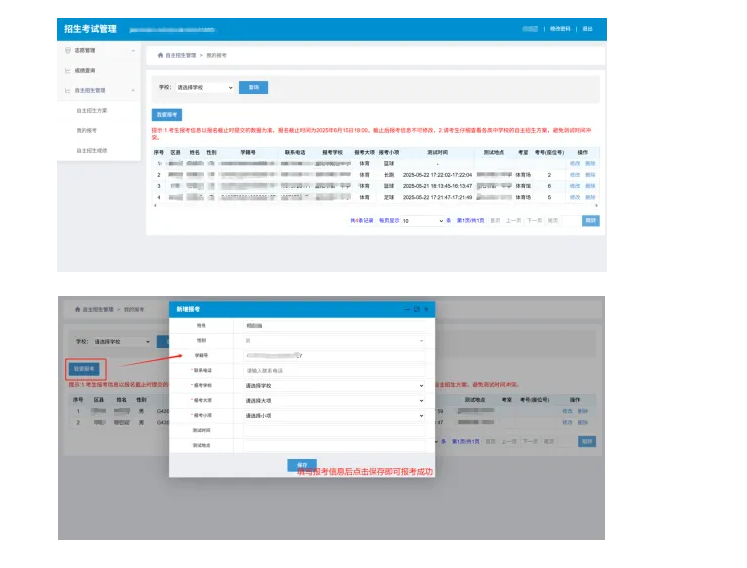Screen dimensions: 747x568
Task: Select 自主招生成绩 in the sidebar
Action: pos(91,150)
